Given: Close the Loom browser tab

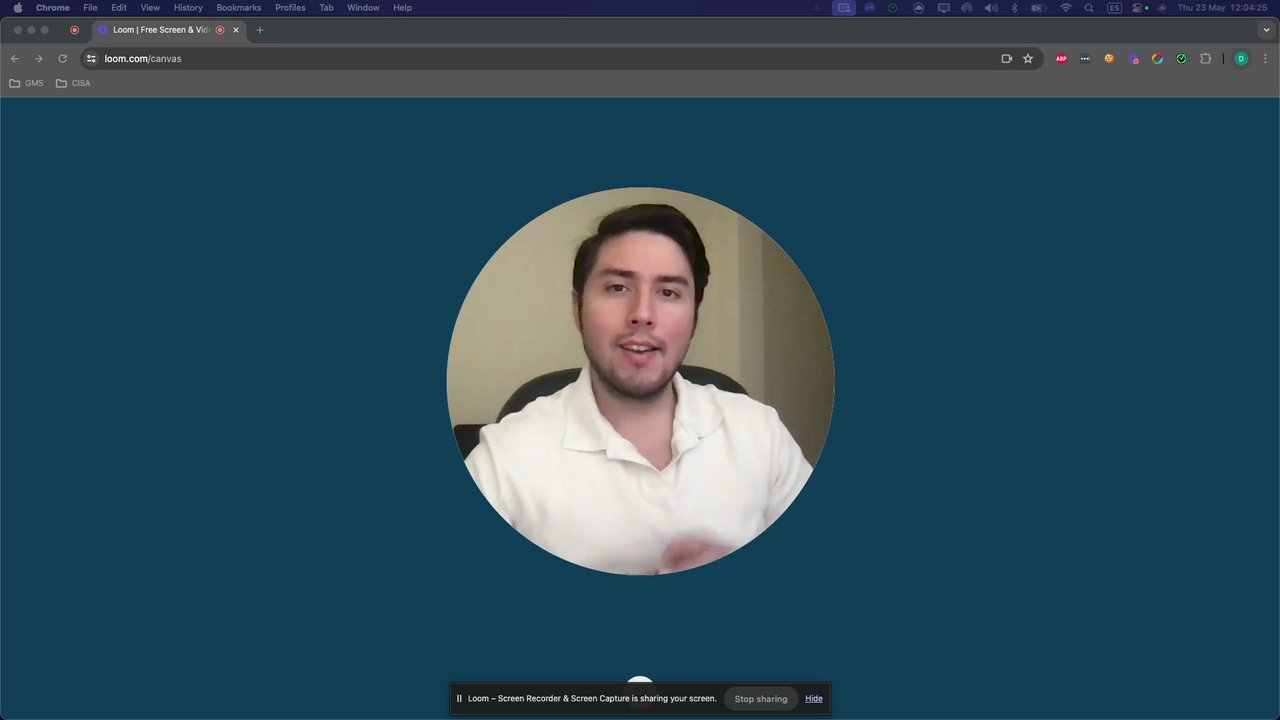Looking at the screenshot, I should (x=236, y=30).
